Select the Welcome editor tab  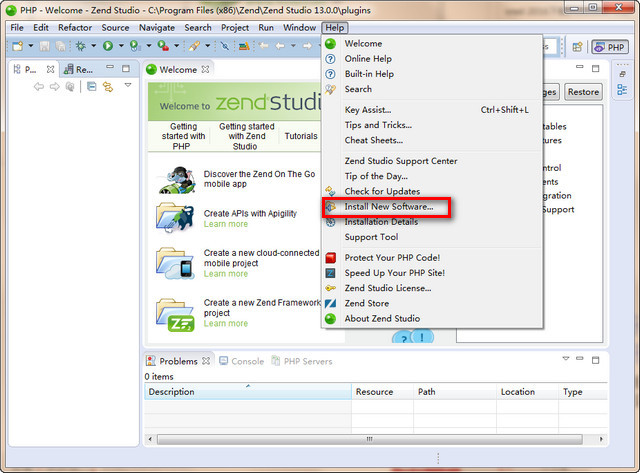[x=178, y=69]
